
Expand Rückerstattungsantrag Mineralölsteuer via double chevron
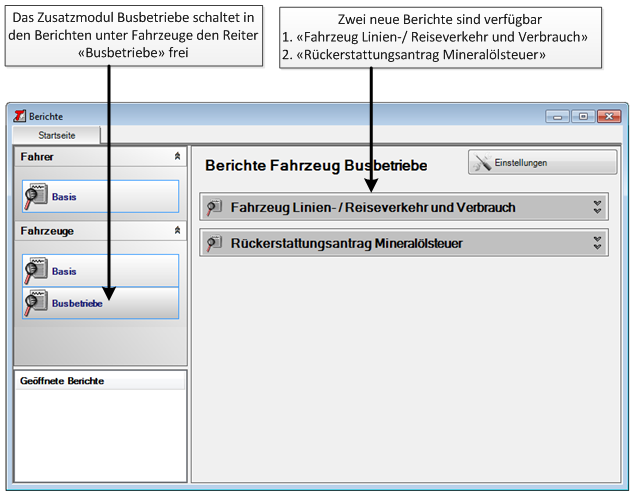pos(597,243)
